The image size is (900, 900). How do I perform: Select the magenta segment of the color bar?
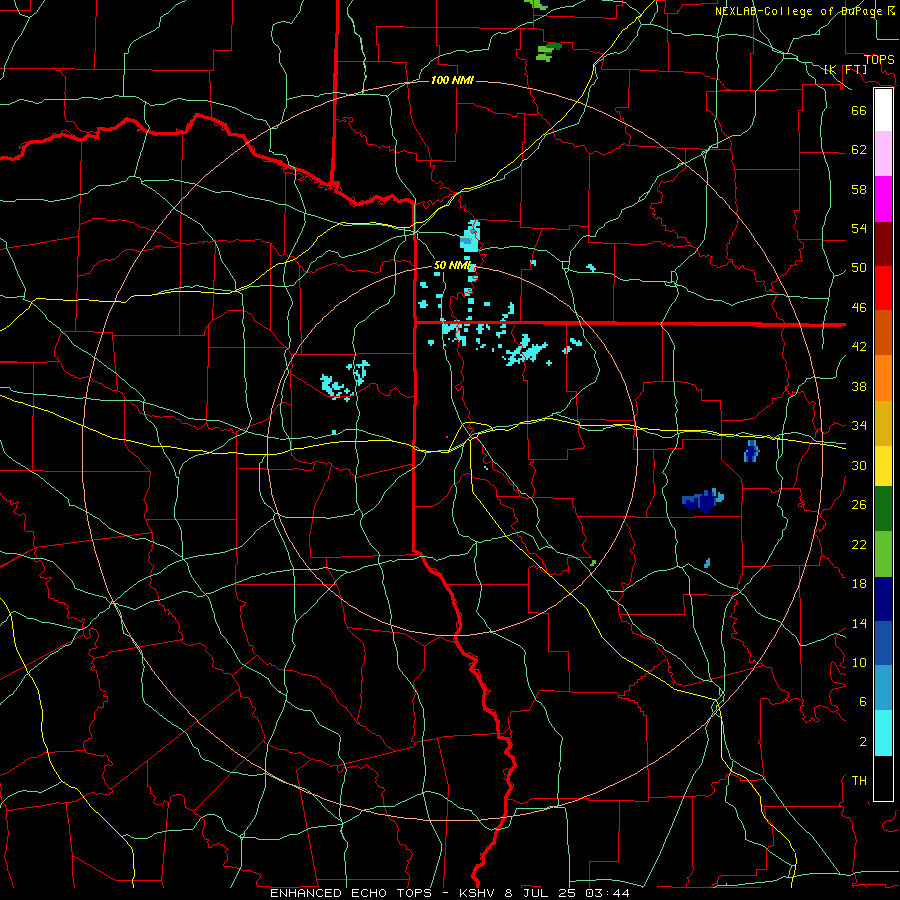pyautogui.click(x=883, y=199)
